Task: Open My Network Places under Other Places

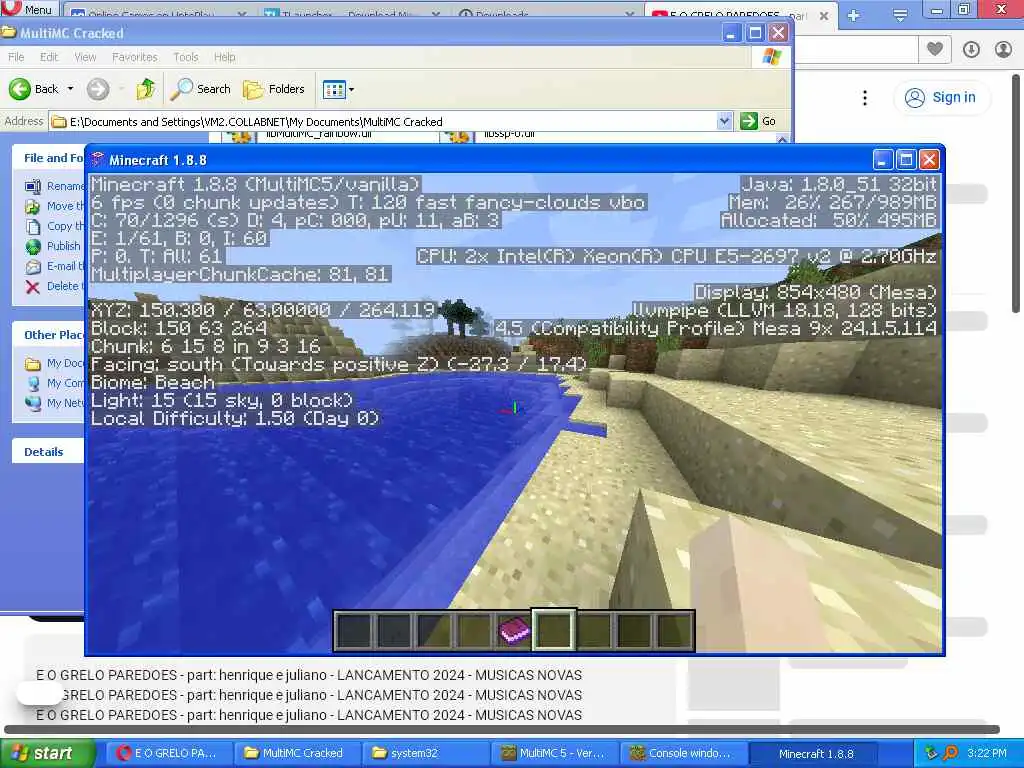Action: click(x=54, y=403)
